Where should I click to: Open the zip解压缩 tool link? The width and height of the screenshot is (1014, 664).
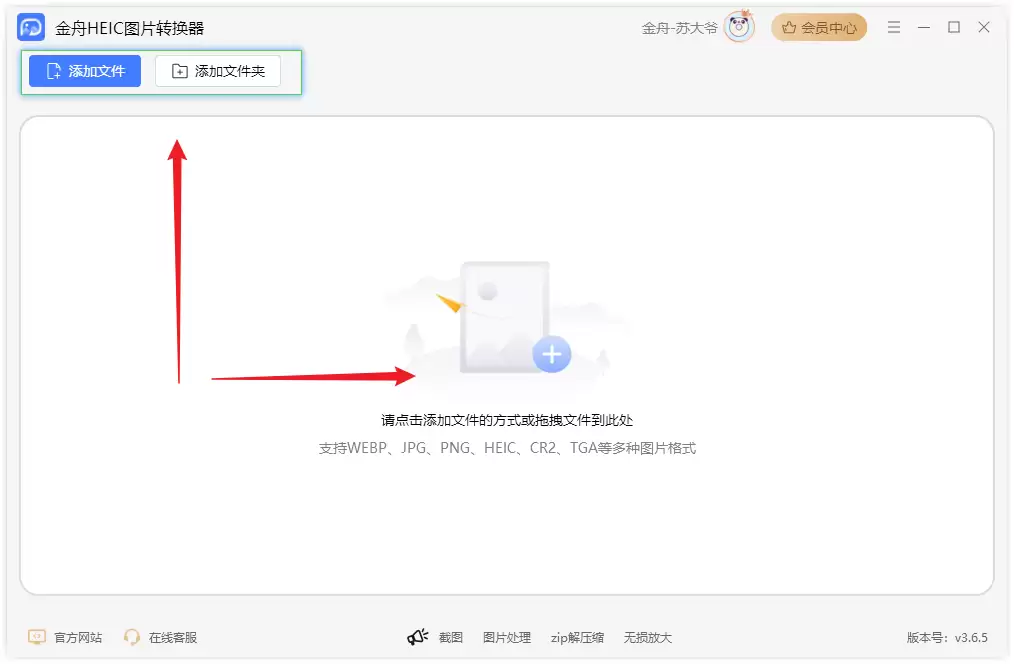[x=577, y=637]
